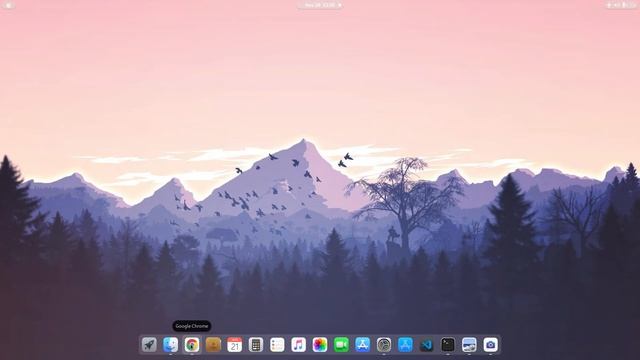The height and width of the screenshot is (360, 640).
Task: Click the Apple logo in top-left corner
Action: [x=9, y=5]
